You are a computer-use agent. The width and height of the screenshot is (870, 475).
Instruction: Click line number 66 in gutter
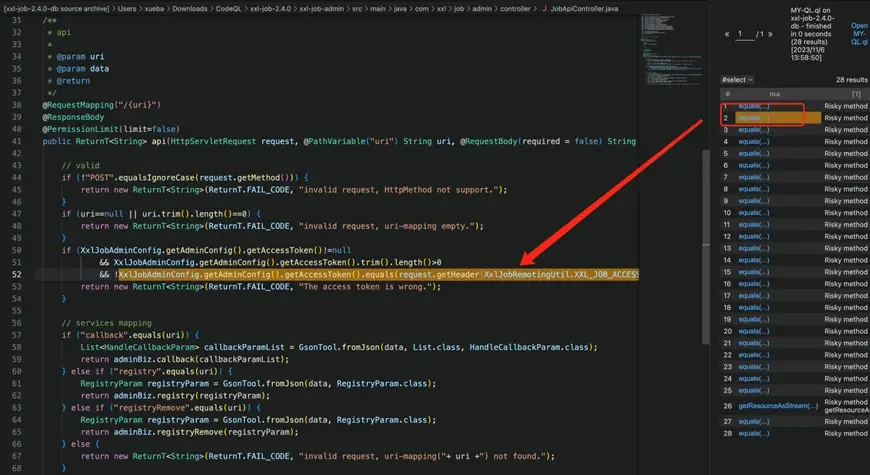tap(17, 444)
